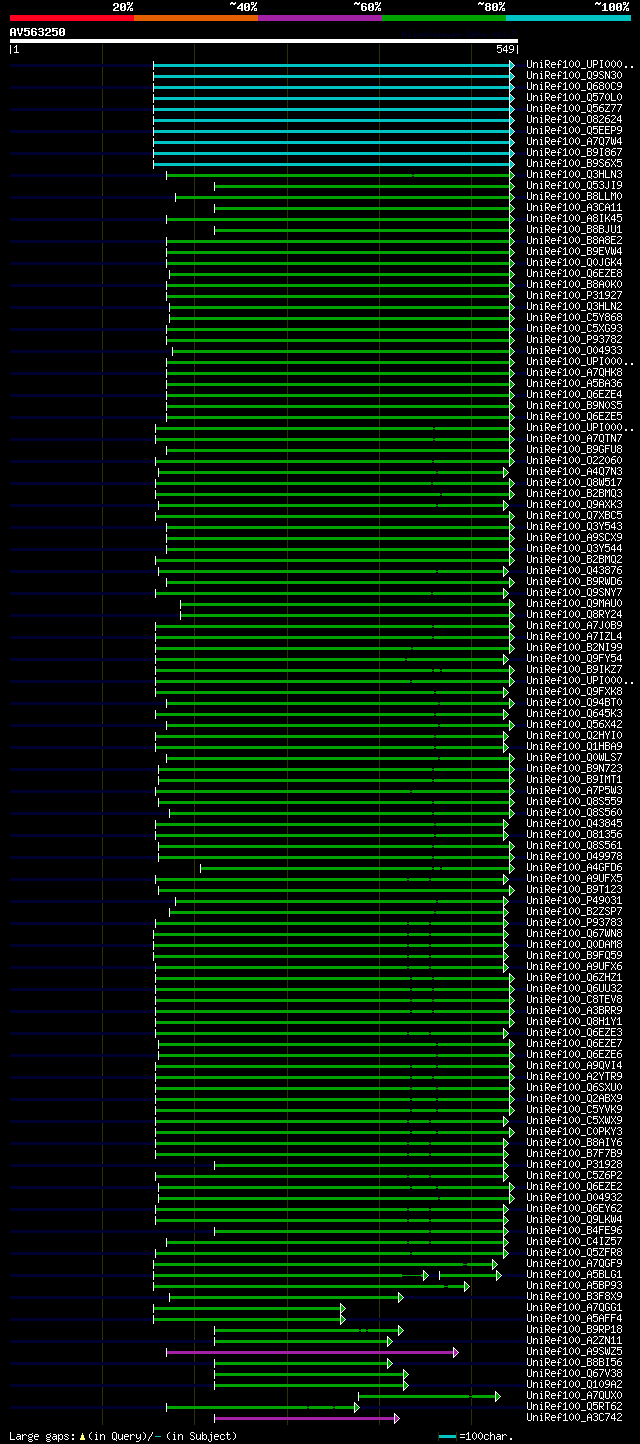This screenshot has height=1444, width=640.
Task: Click the UniRef100_A8IK45 label
Action: coord(574,218)
